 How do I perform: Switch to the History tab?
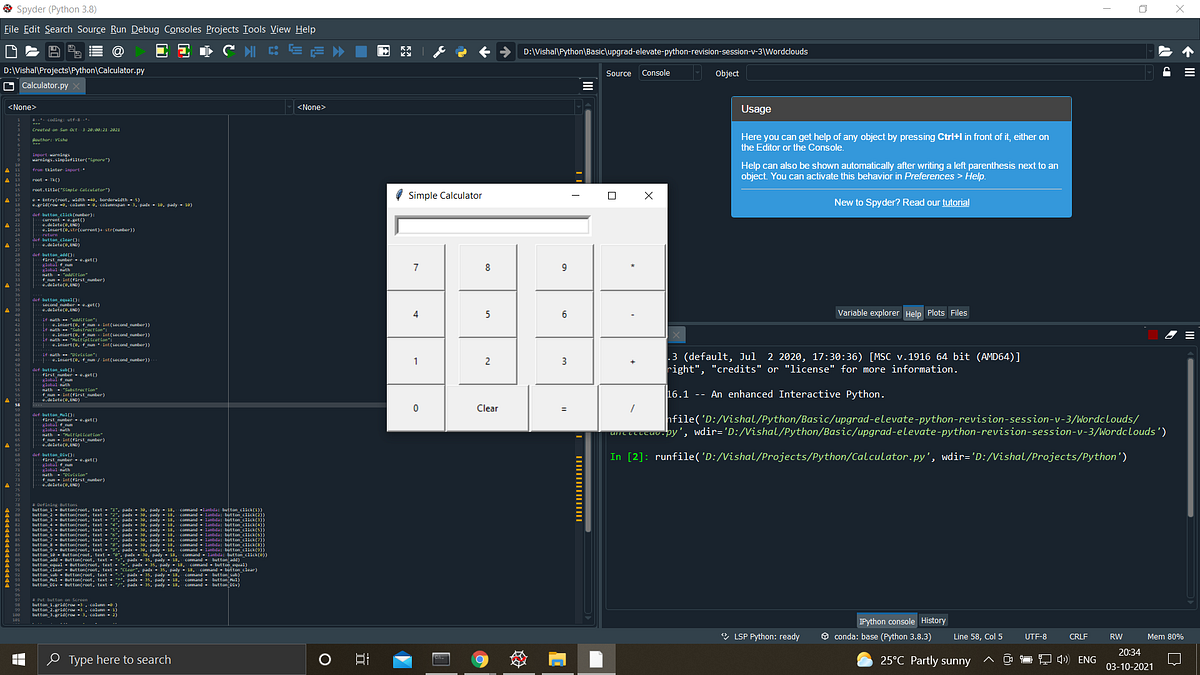(932, 620)
